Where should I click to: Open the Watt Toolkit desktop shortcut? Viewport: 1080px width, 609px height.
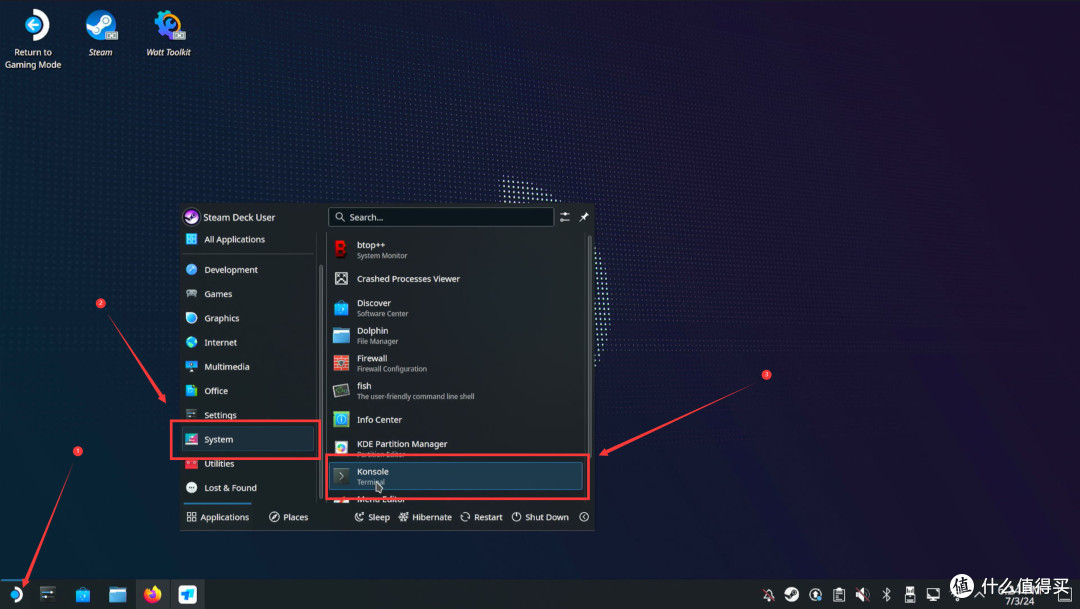(x=168, y=33)
